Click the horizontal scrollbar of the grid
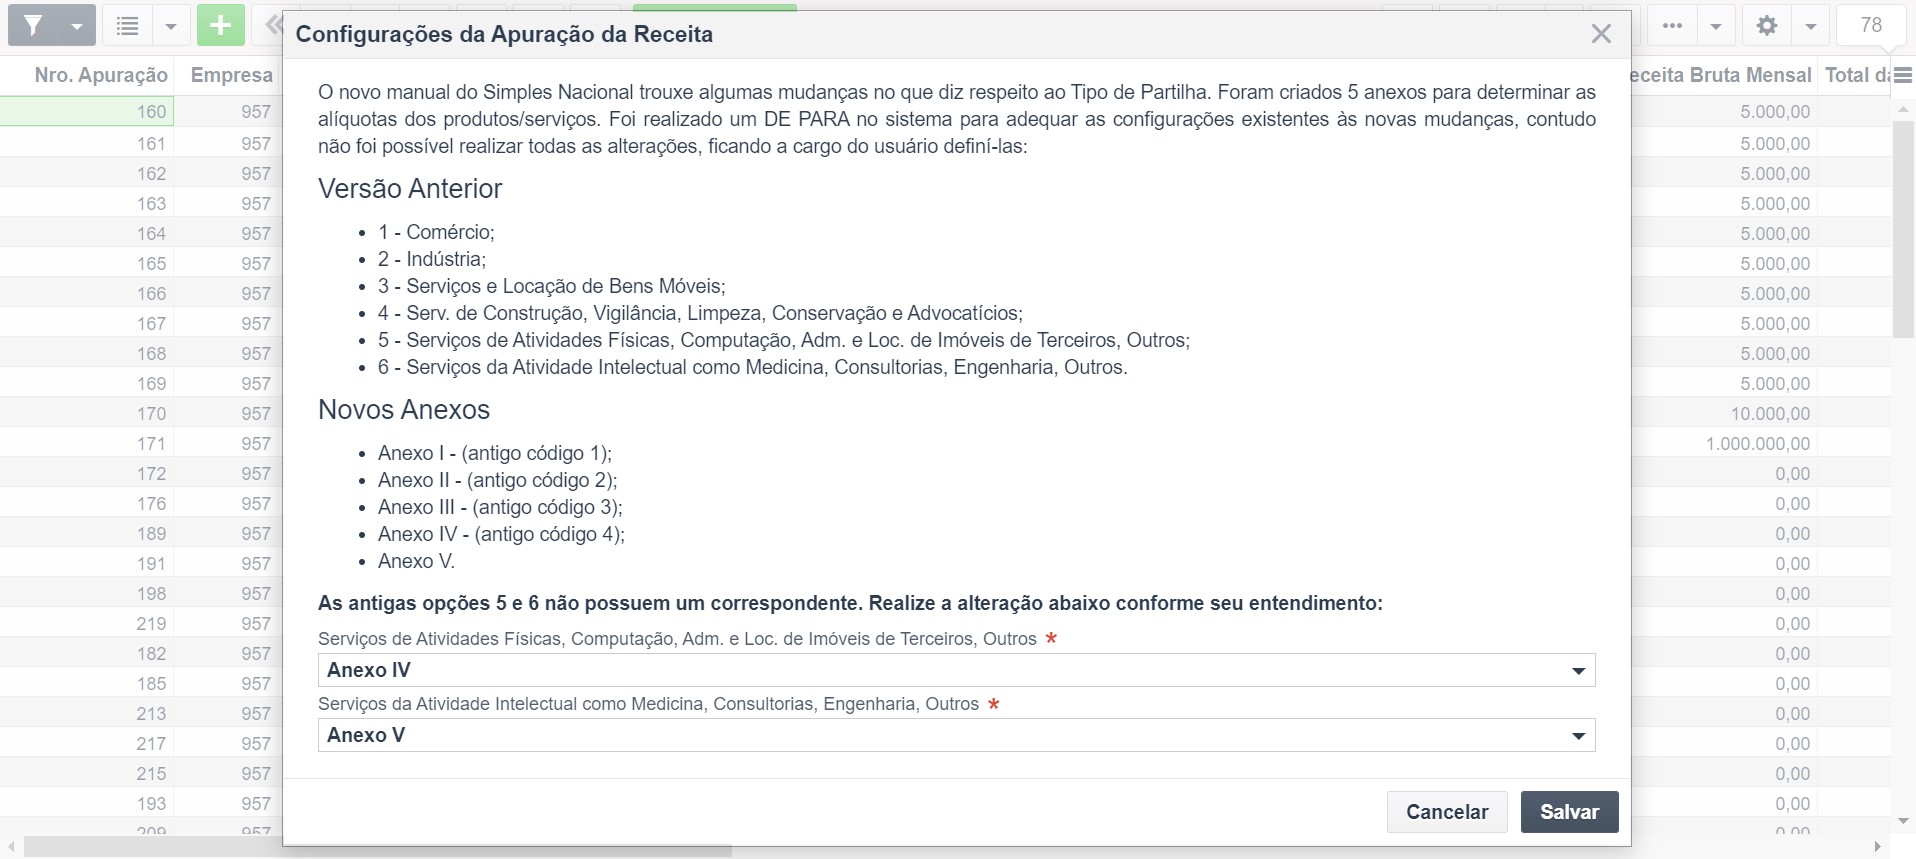 click(378, 849)
